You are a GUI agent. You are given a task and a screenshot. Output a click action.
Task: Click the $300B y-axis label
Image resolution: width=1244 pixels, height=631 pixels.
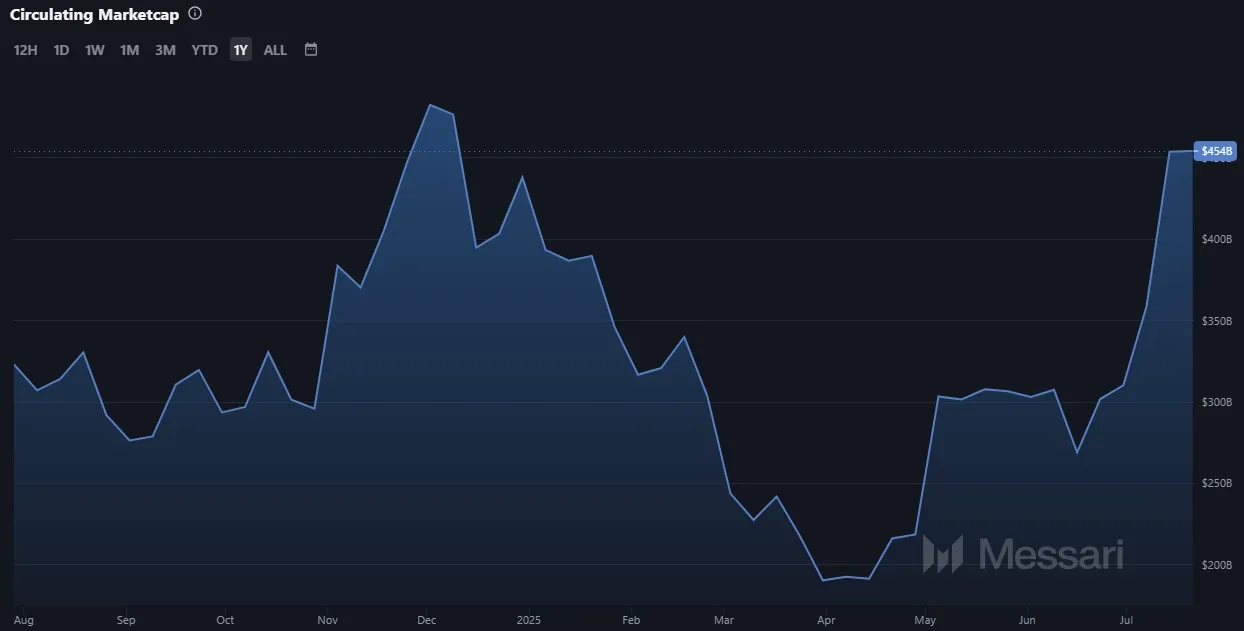click(1218, 402)
